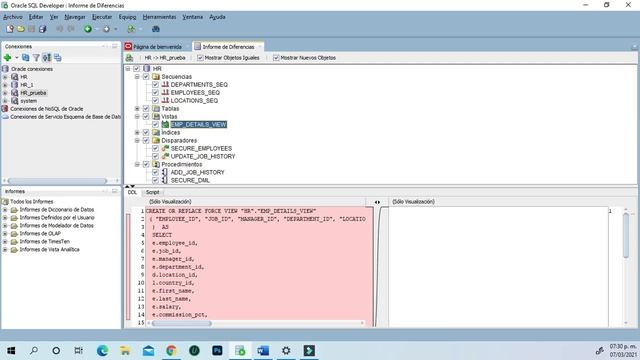640x360 pixels.
Task: Click the Windows Start button
Action: click(x=11, y=351)
